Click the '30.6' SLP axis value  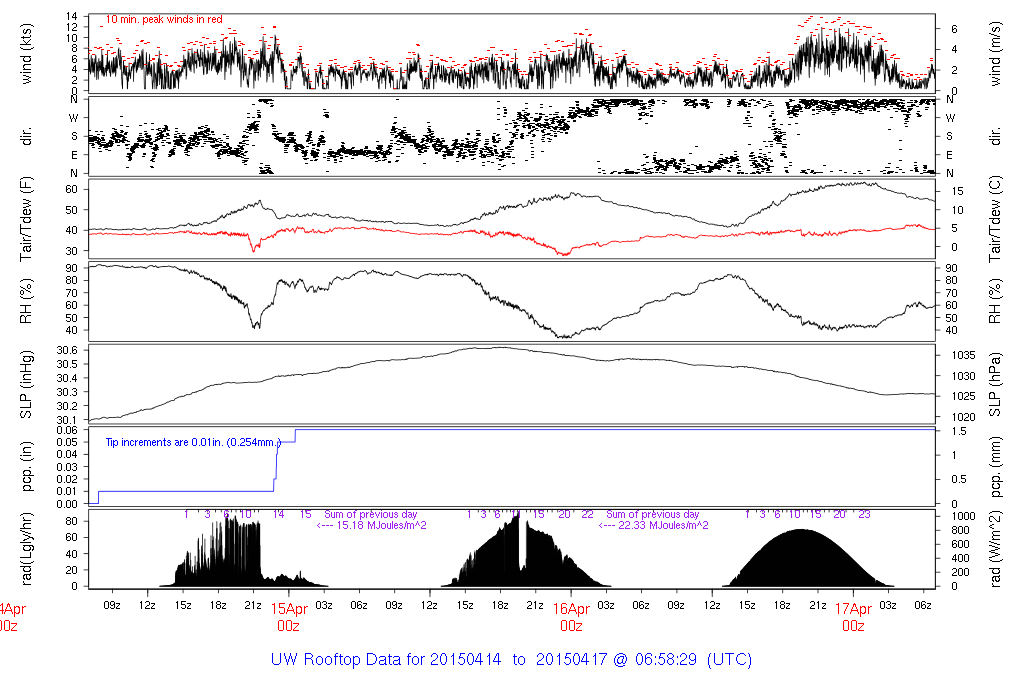pyautogui.click(x=67, y=350)
